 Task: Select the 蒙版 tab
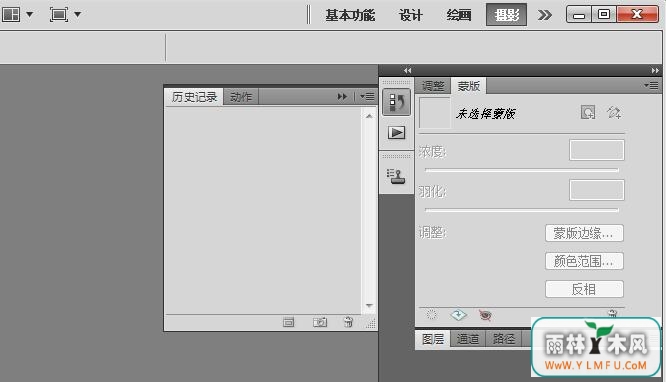[x=468, y=86]
